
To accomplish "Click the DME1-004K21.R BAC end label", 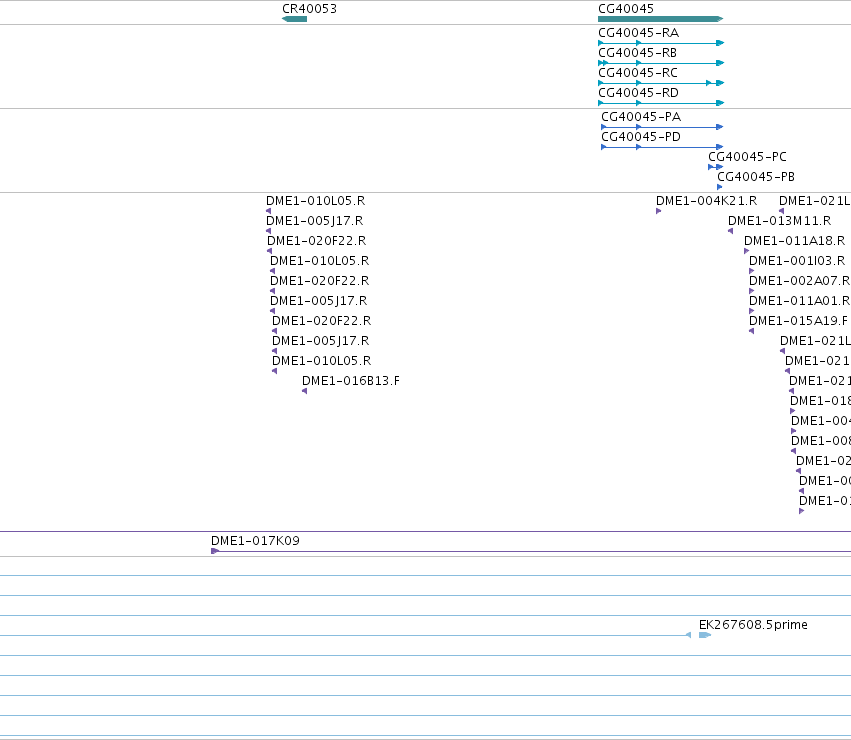I will [x=707, y=201].
